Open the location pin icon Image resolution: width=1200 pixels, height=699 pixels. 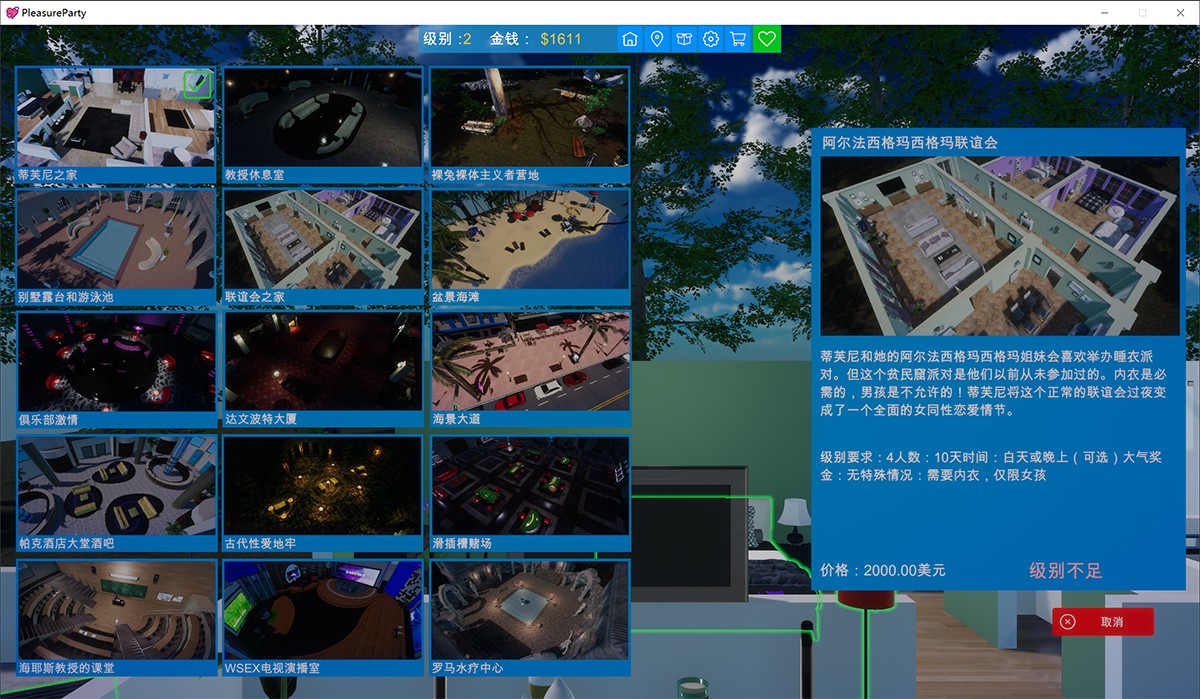click(x=657, y=39)
